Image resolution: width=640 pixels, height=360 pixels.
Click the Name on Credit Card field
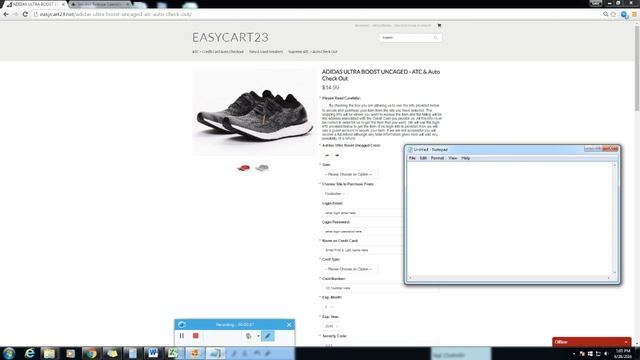point(362,250)
